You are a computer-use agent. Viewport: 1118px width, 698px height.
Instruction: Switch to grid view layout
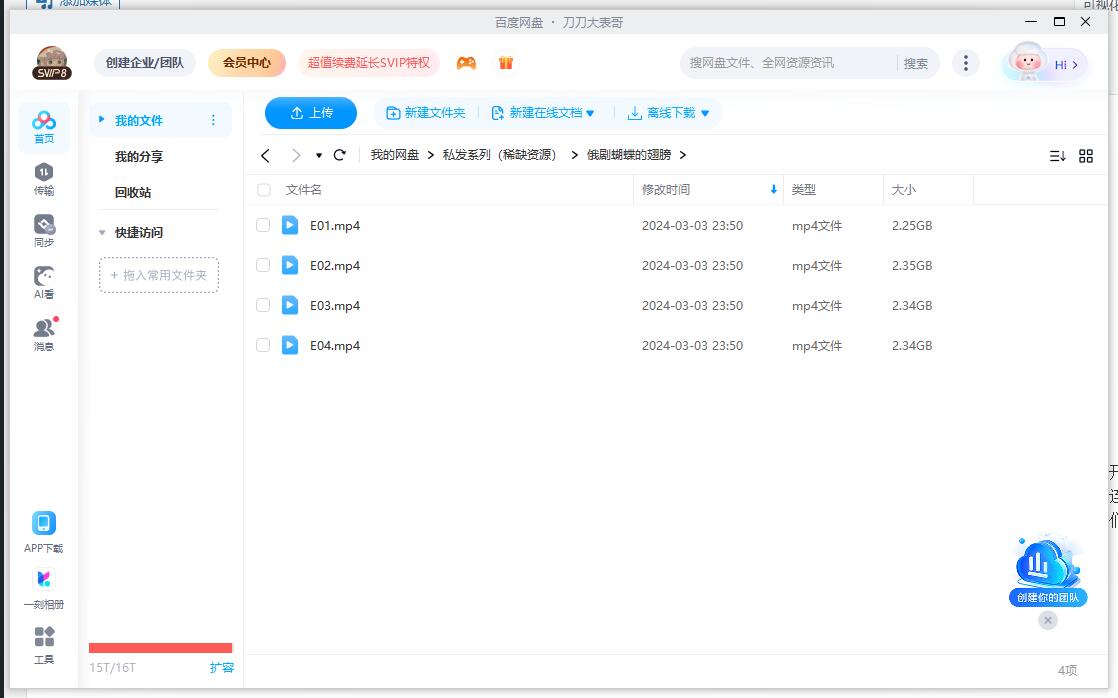point(1087,155)
